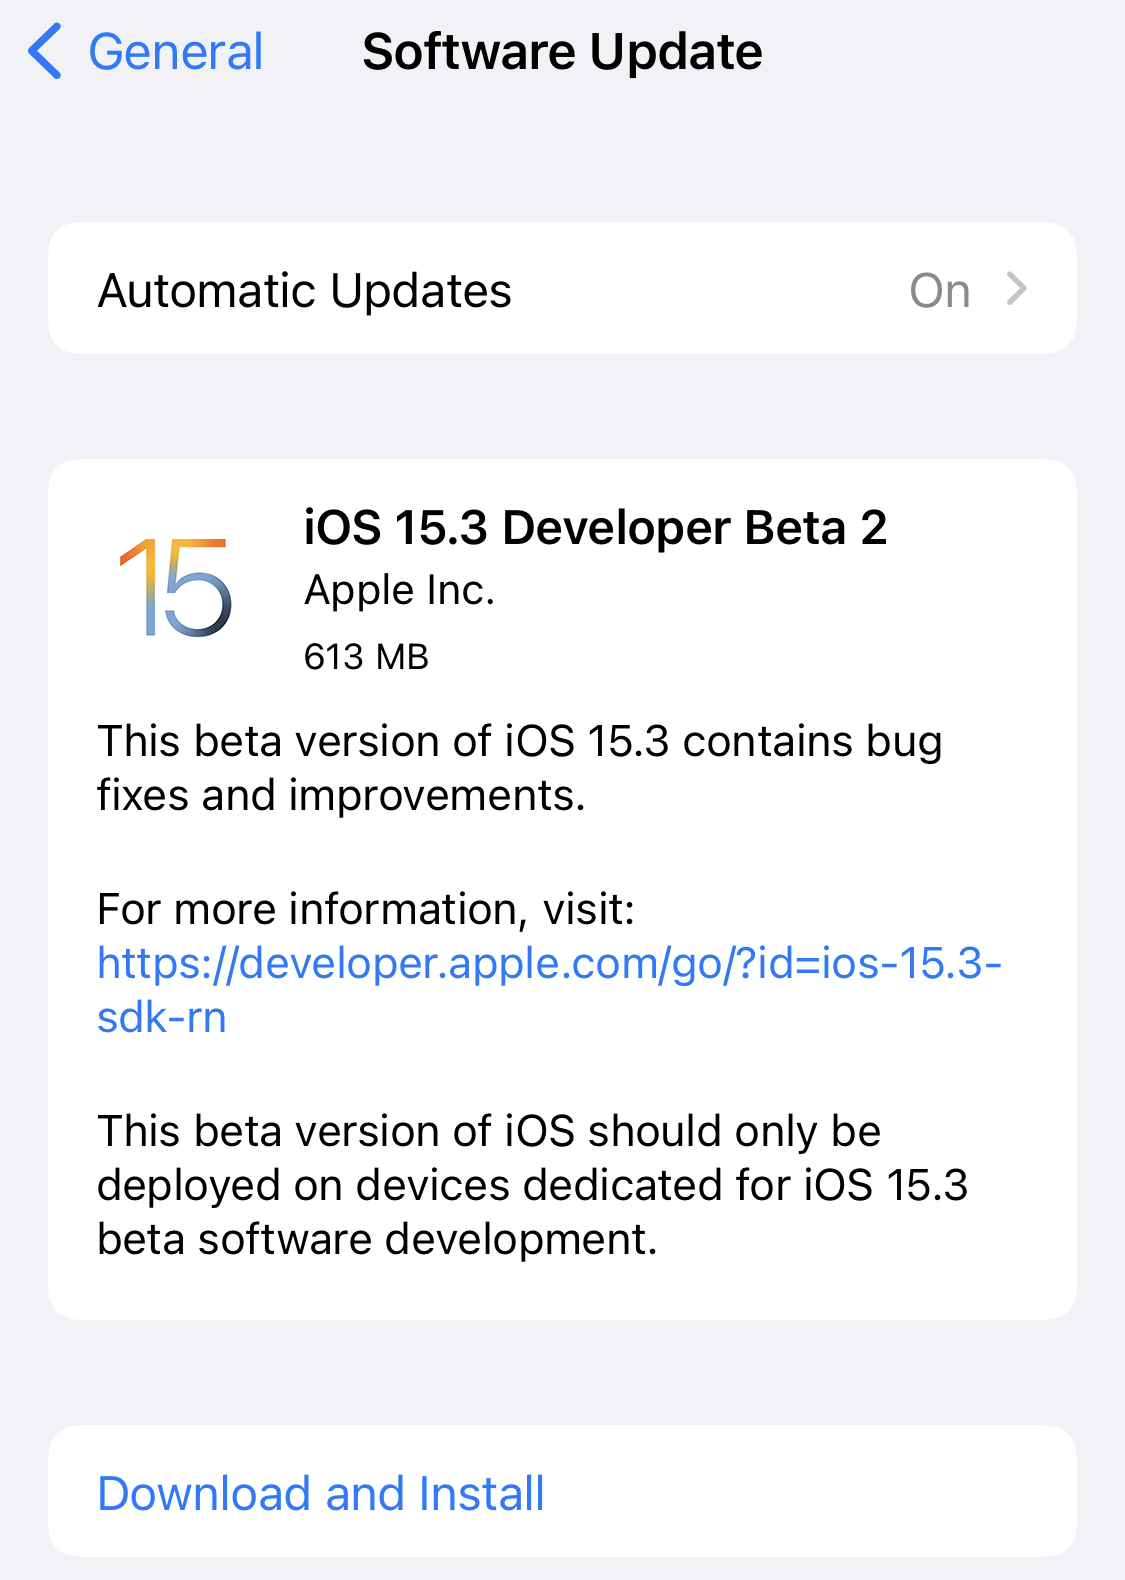Select the iOS 15.3 Developer Beta 2 heading
This screenshot has height=1580, width=1125.
click(595, 527)
